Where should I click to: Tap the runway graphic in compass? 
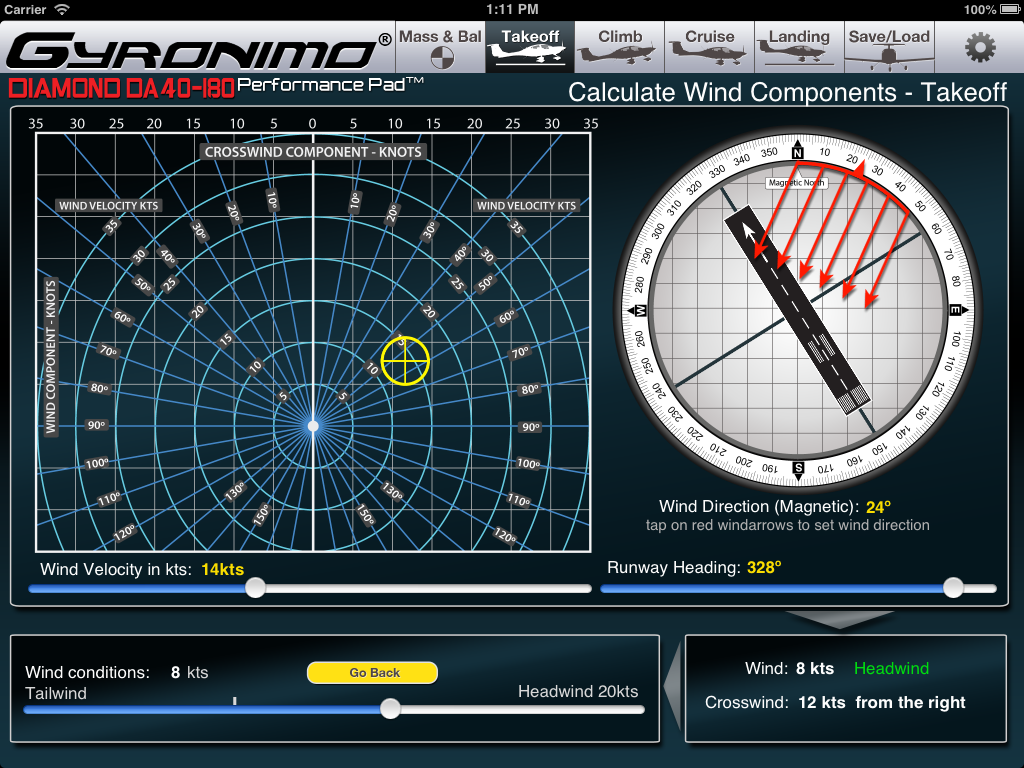pos(797,310)
